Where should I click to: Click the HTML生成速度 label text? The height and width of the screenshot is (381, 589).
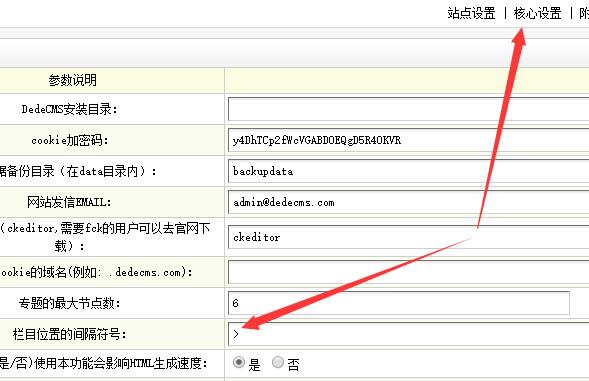[104, 363]
